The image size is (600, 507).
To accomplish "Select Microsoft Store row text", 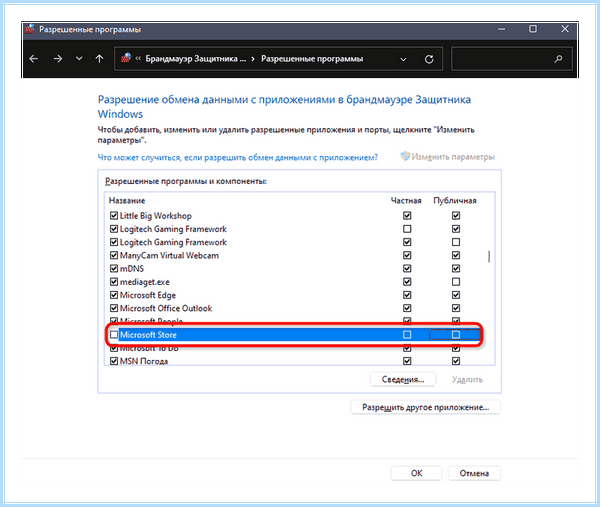I will point(148,335).
